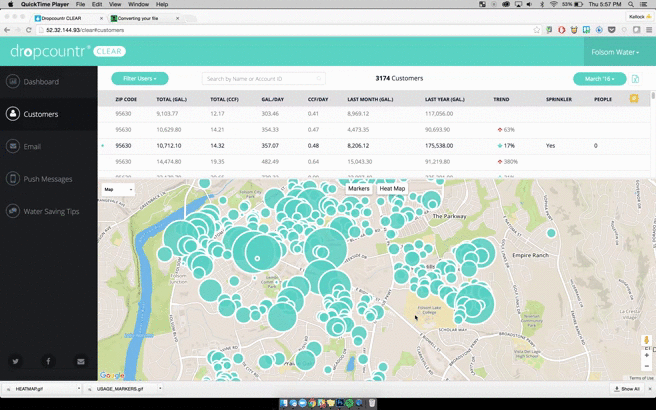
Task: Click the mail envelope icon in sidebar footer
Action: pyautogui.click(x=81, y=361)
